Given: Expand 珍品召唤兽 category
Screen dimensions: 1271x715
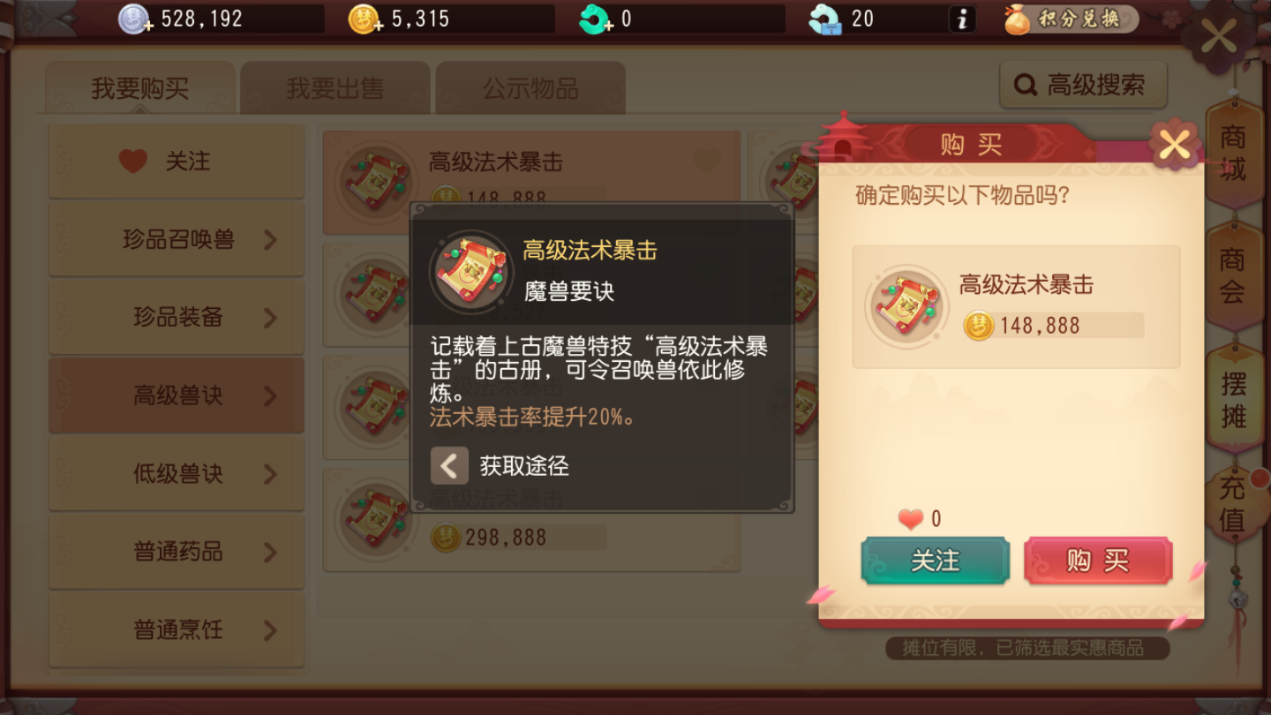Looking at the screenshot, I should (x=176, y=239).
